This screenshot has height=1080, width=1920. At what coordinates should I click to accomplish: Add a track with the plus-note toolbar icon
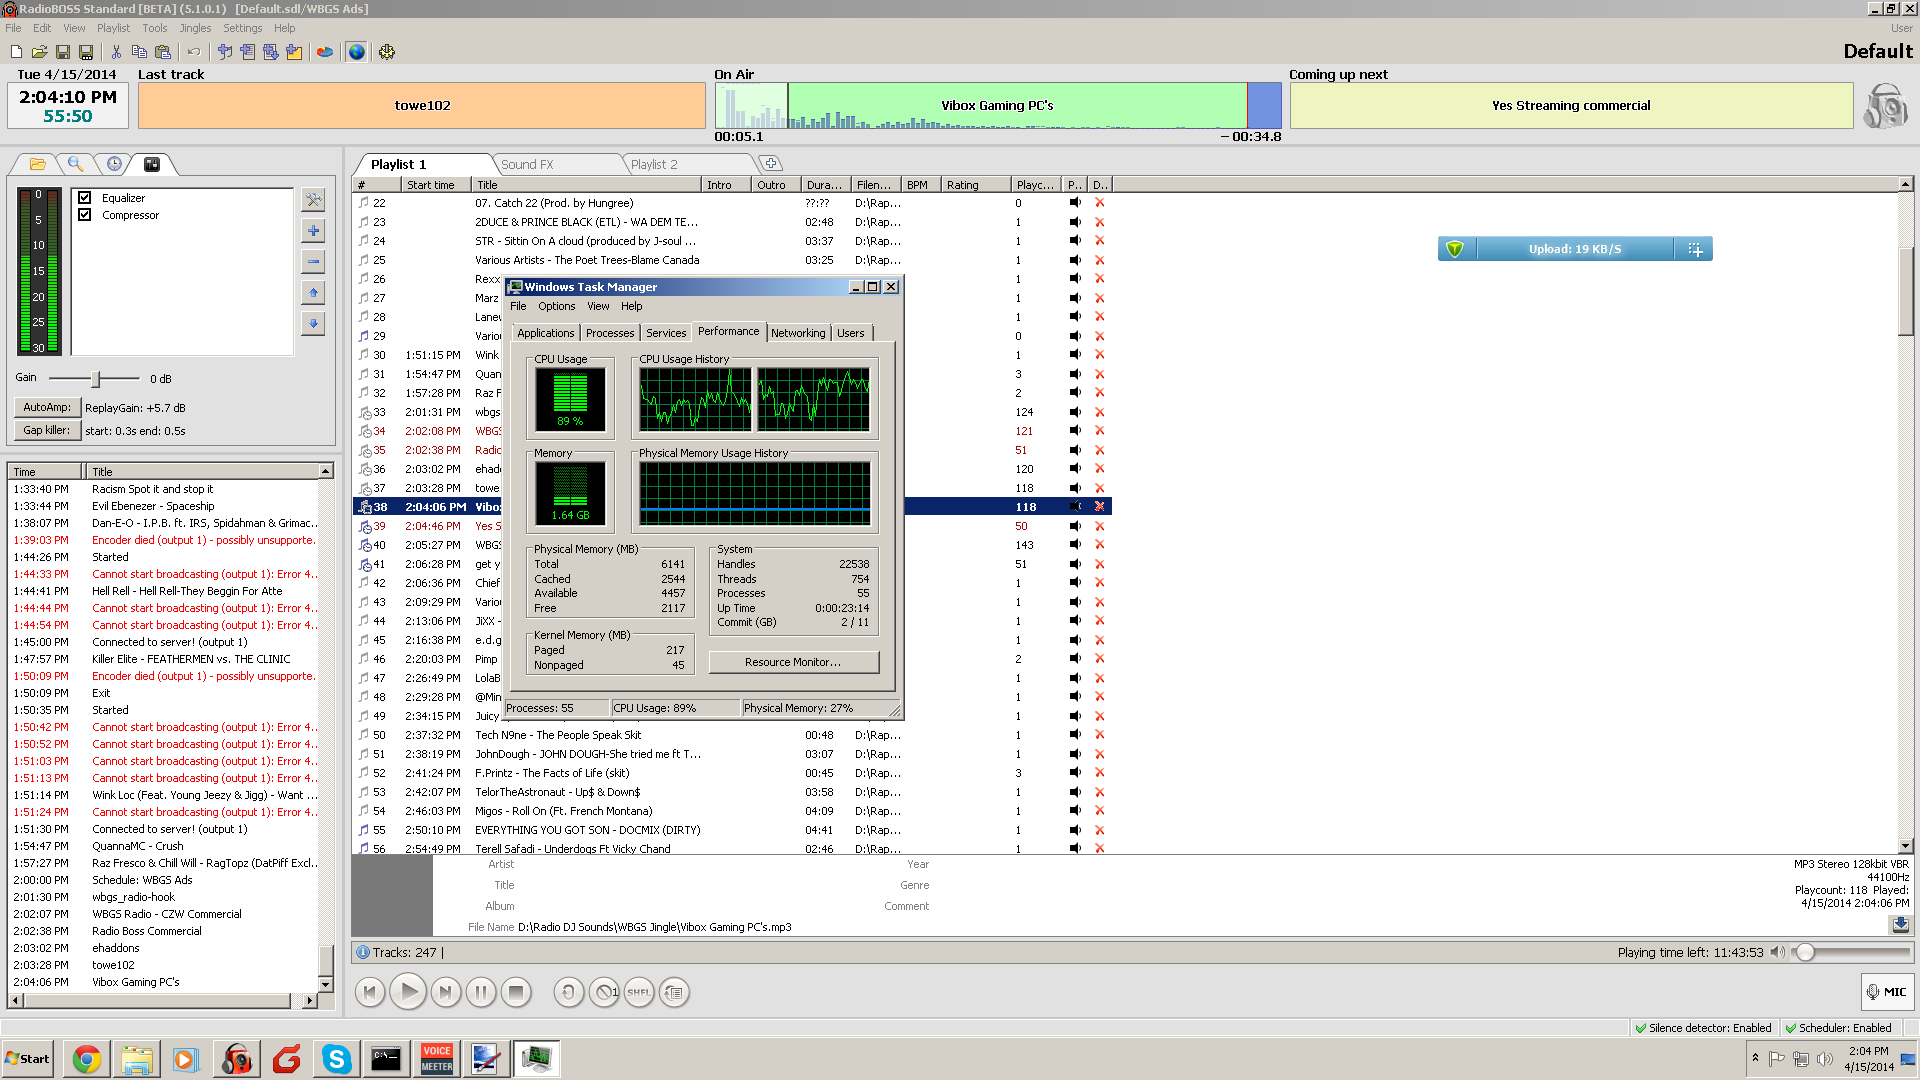pyautogui.click(x=225, y=52)
